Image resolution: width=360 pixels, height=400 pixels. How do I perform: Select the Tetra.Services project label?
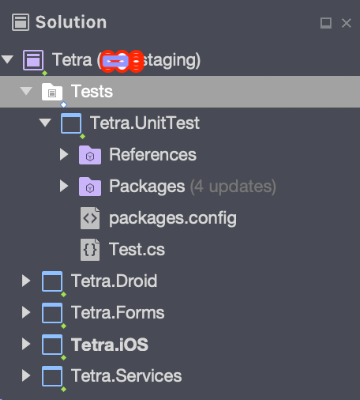[x=126, y=376]
